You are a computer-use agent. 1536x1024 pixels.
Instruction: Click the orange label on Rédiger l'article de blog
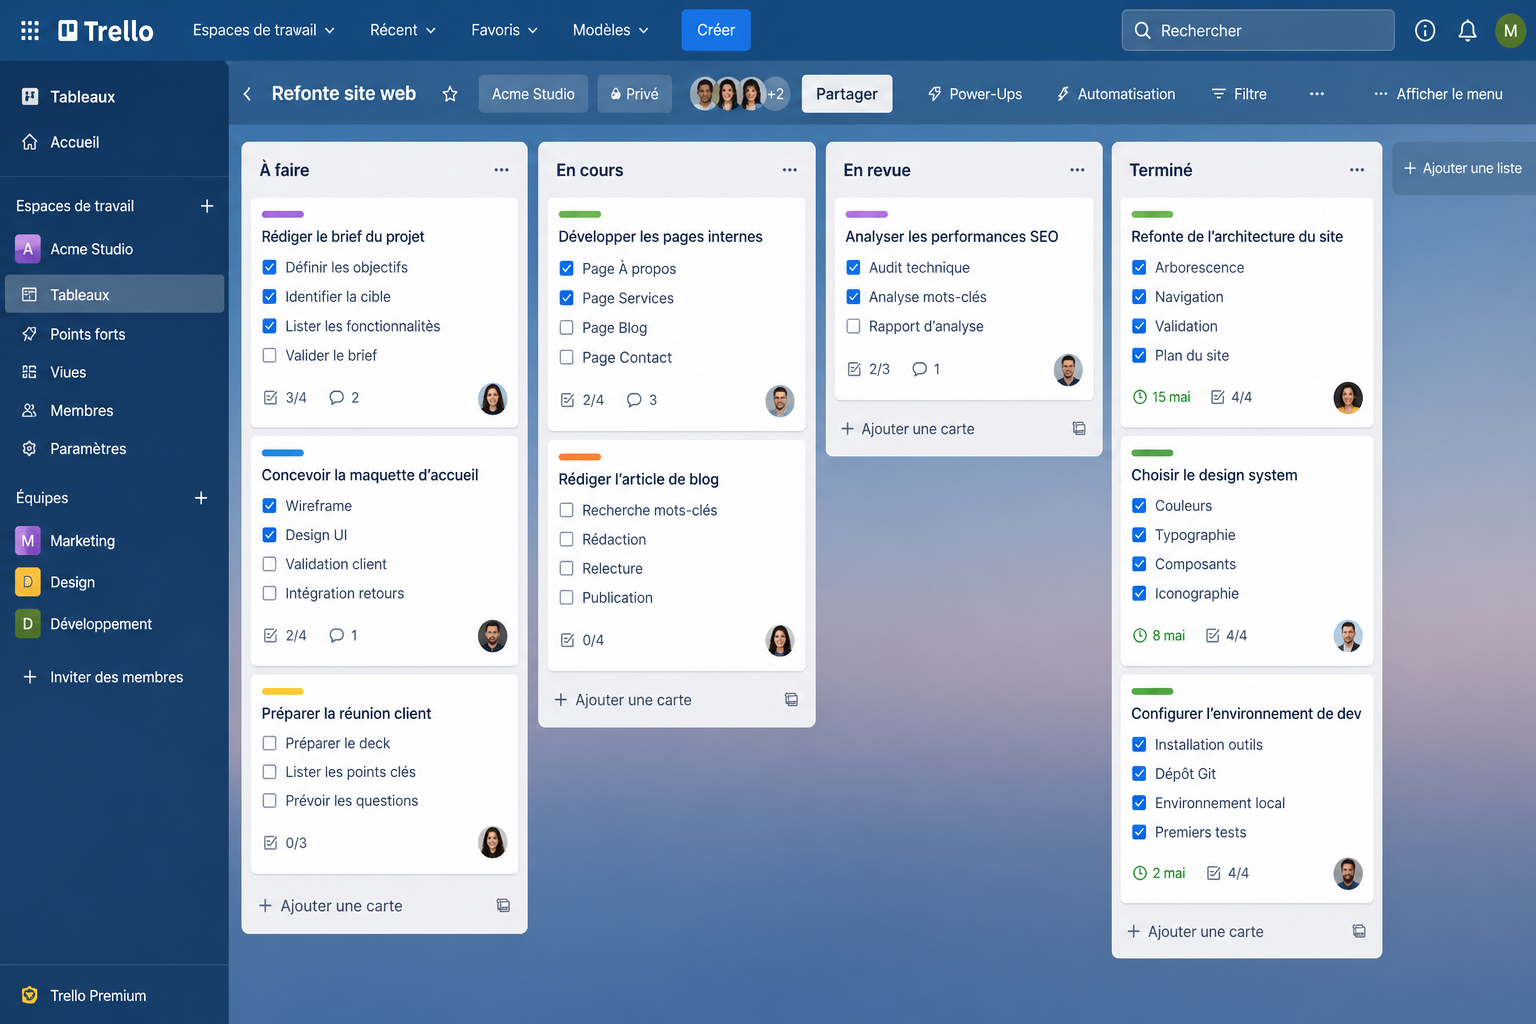[x=580, y=457]
